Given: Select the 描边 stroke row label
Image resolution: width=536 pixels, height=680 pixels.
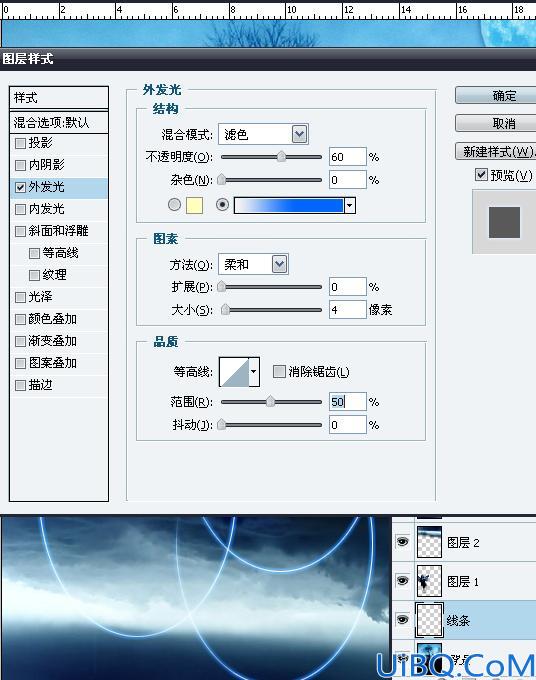Looking at the screenshot, I should [40, 385].
